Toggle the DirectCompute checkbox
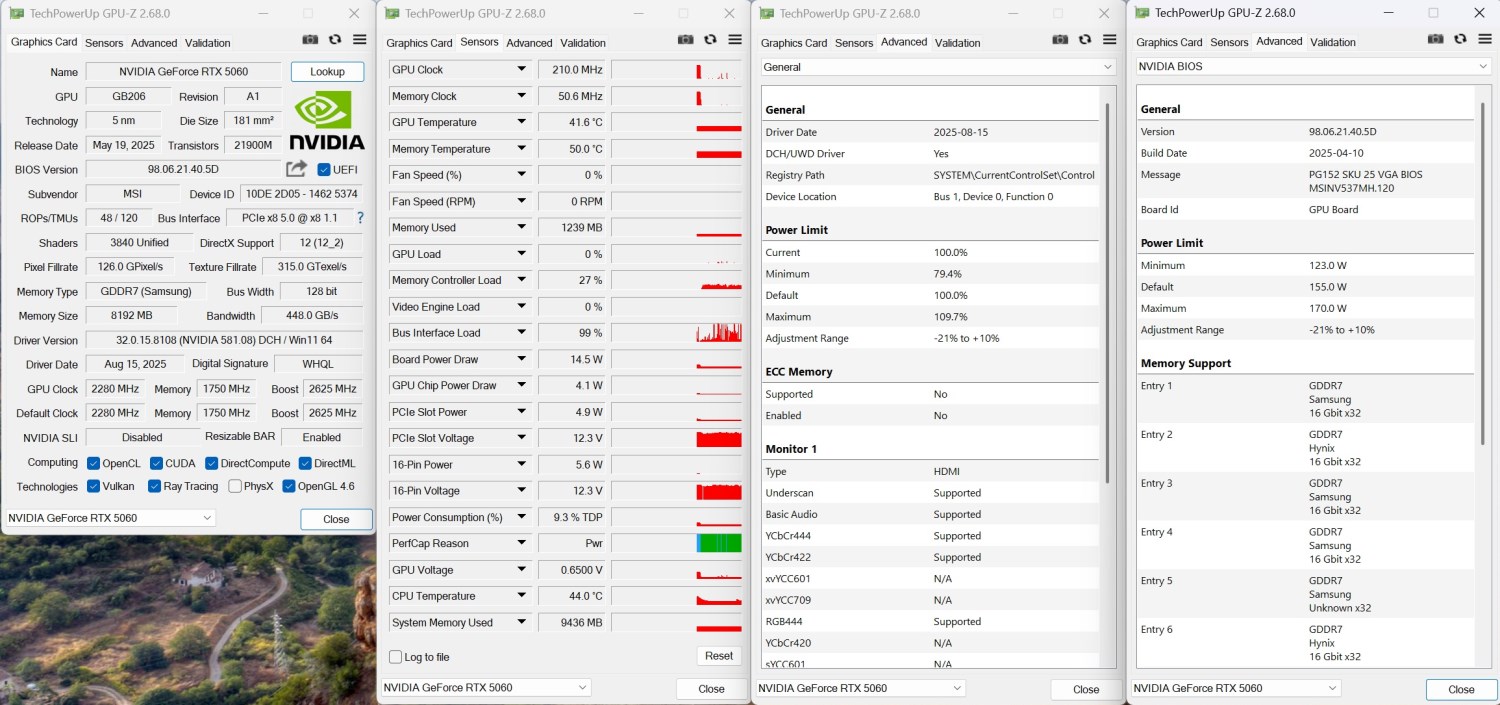This screenshot has height=705, width=1500. 212,463
